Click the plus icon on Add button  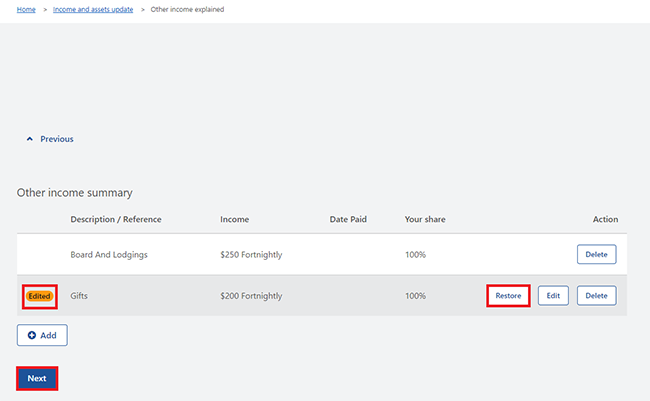tap(32, 335)
